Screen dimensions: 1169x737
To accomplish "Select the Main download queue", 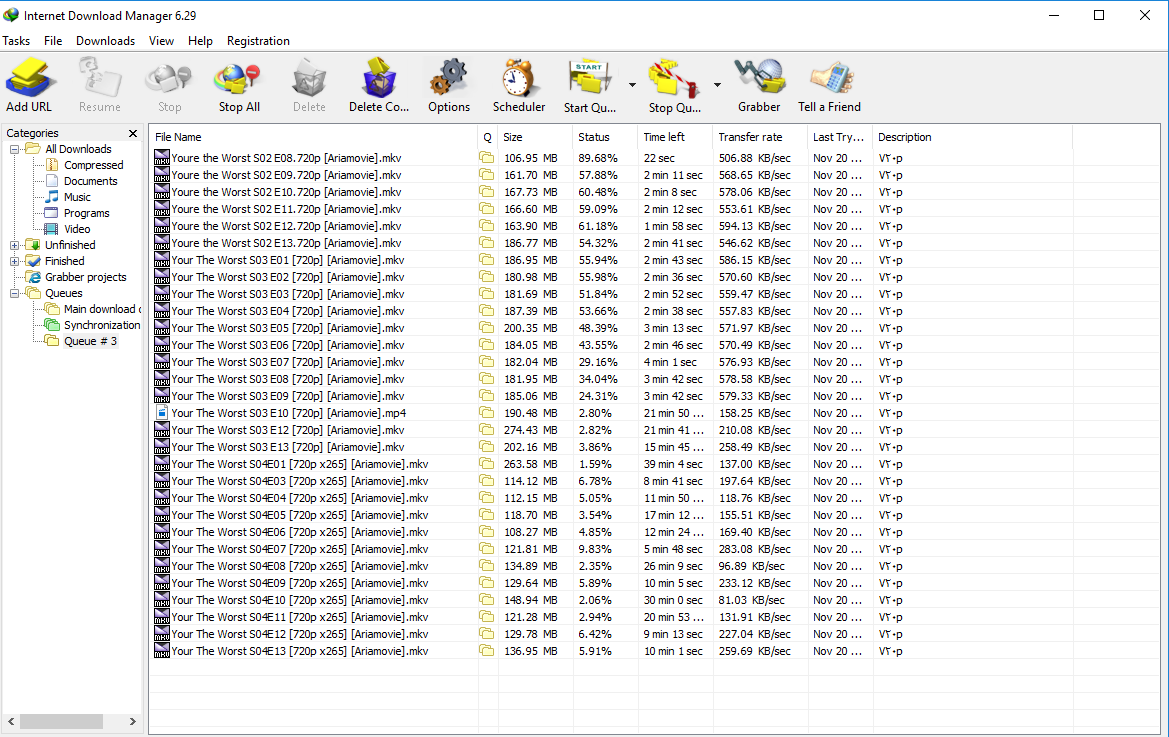I will [102, 309].
